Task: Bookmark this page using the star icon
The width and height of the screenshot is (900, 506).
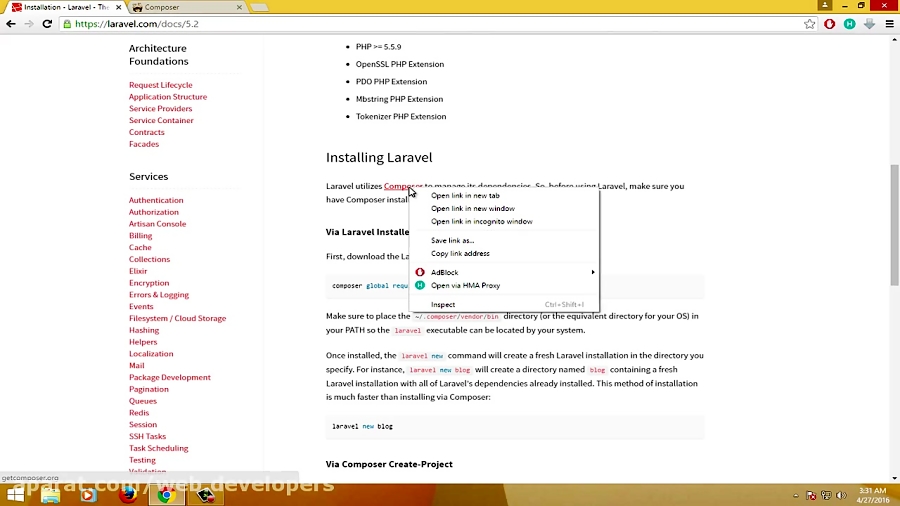Action: click(810, 24)
